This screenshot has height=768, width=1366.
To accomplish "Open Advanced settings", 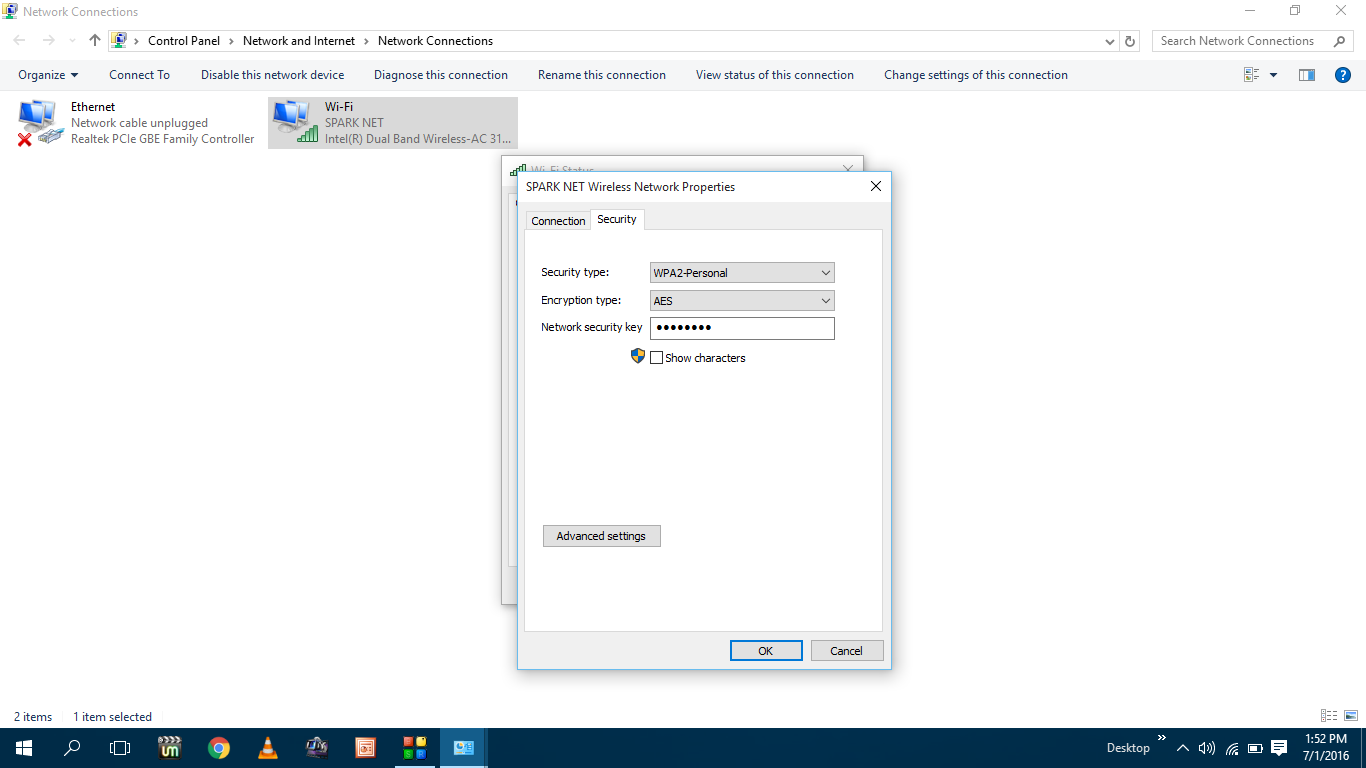I will tap(601, 535).
